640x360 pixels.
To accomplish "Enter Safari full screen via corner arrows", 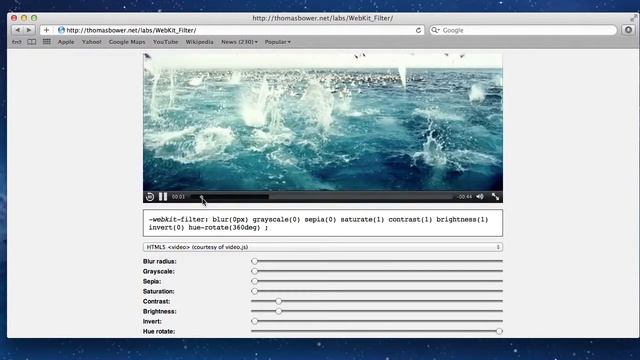I will tap(633, 18).
